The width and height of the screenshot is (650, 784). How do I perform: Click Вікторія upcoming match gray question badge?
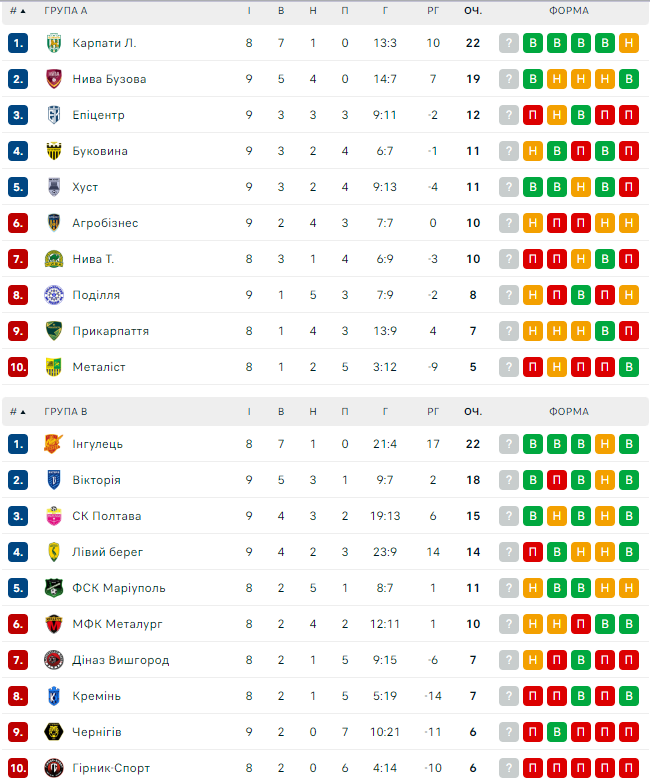pos(509,480)
